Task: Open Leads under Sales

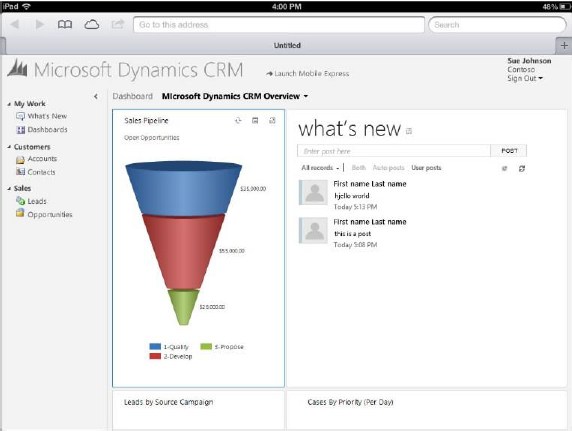Action: coord(37,201)
